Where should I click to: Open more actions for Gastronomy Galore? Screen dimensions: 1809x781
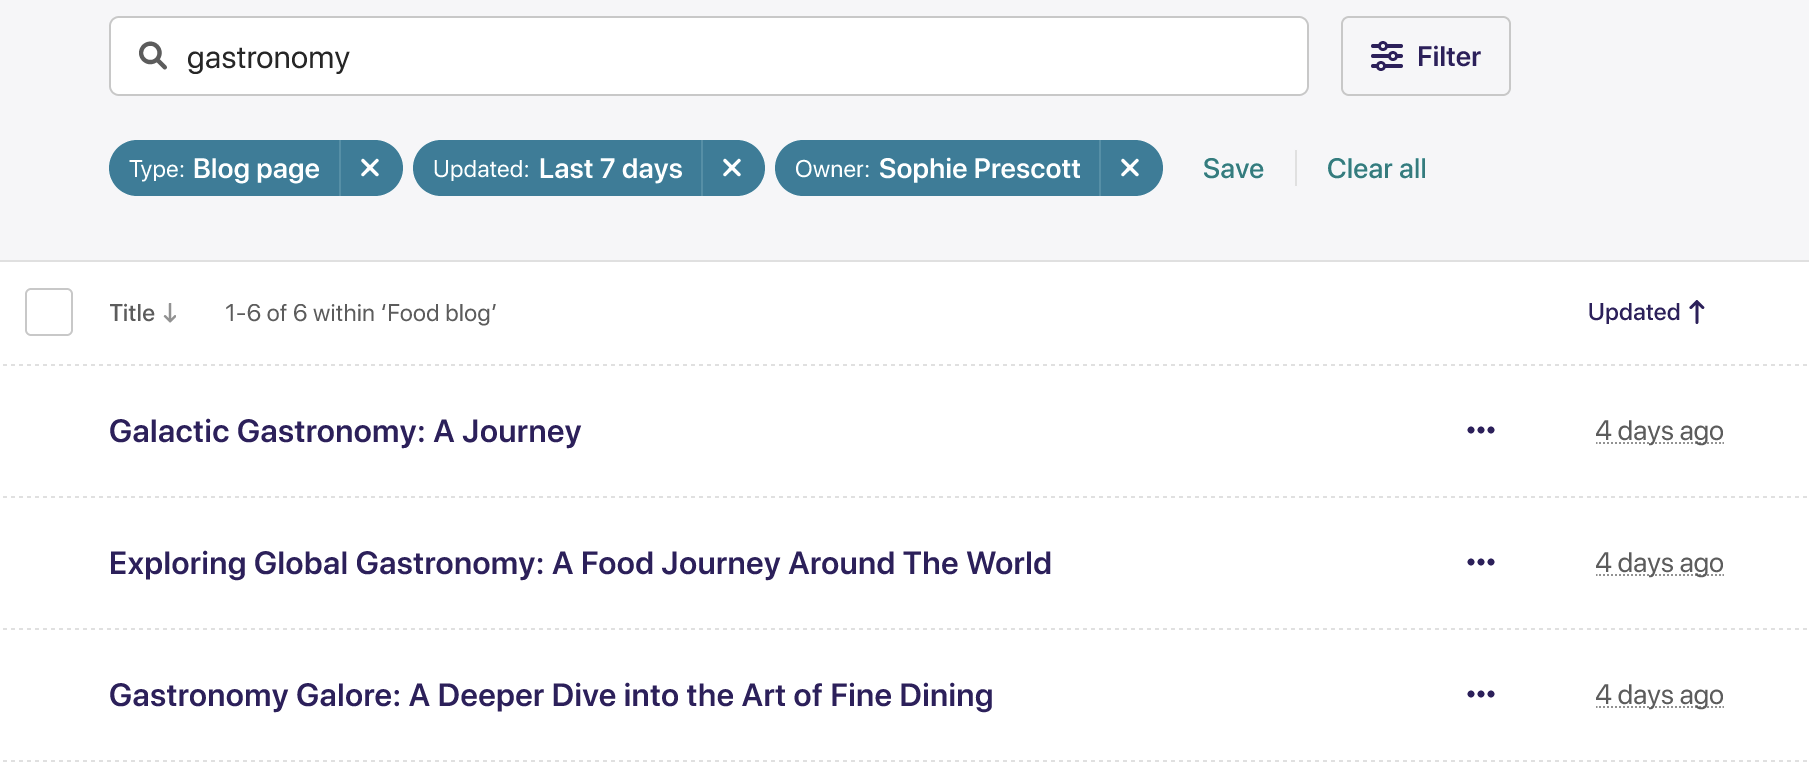(x=1480, y=695)
